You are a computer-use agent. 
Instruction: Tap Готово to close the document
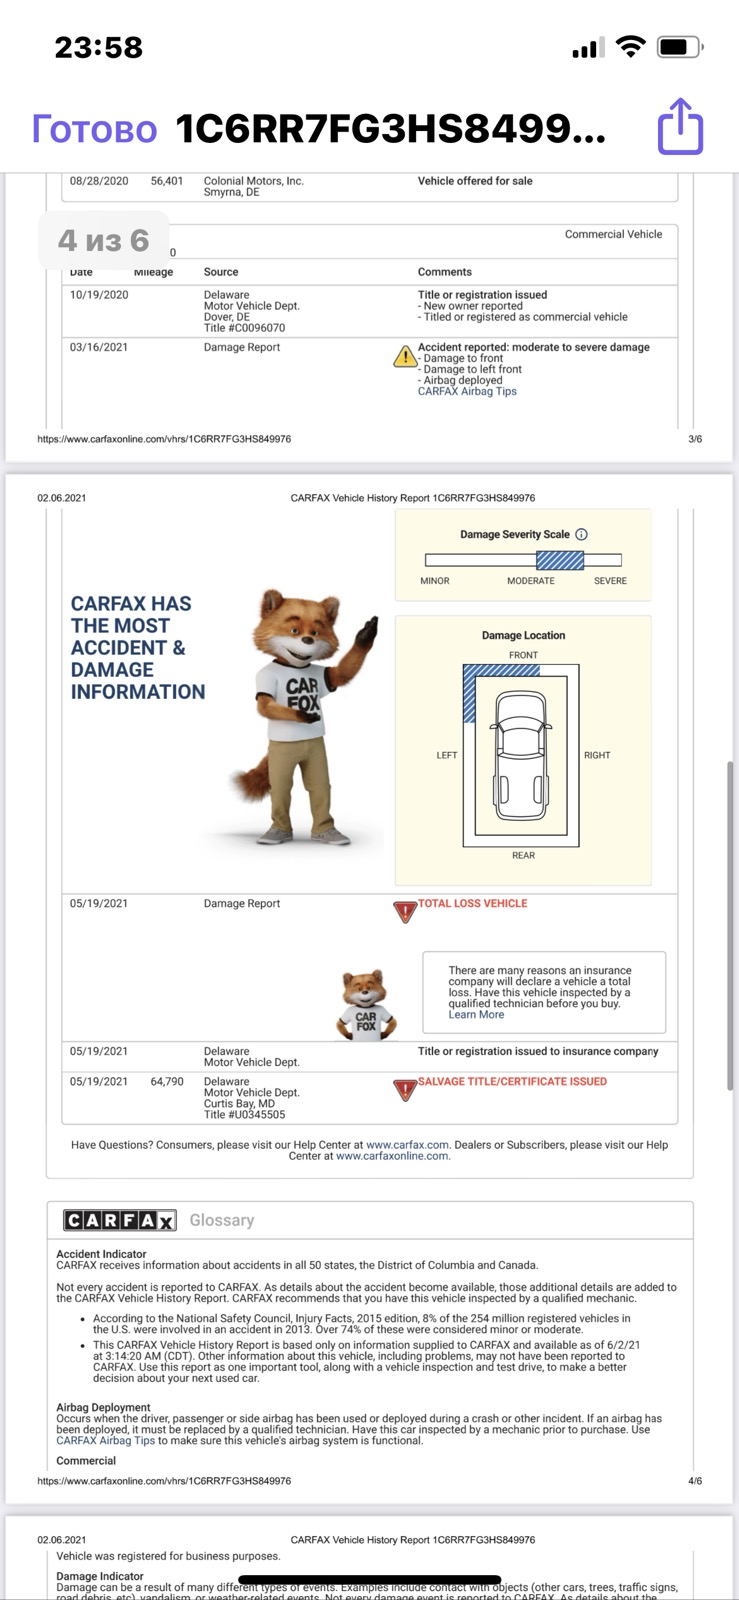[94, 129]
